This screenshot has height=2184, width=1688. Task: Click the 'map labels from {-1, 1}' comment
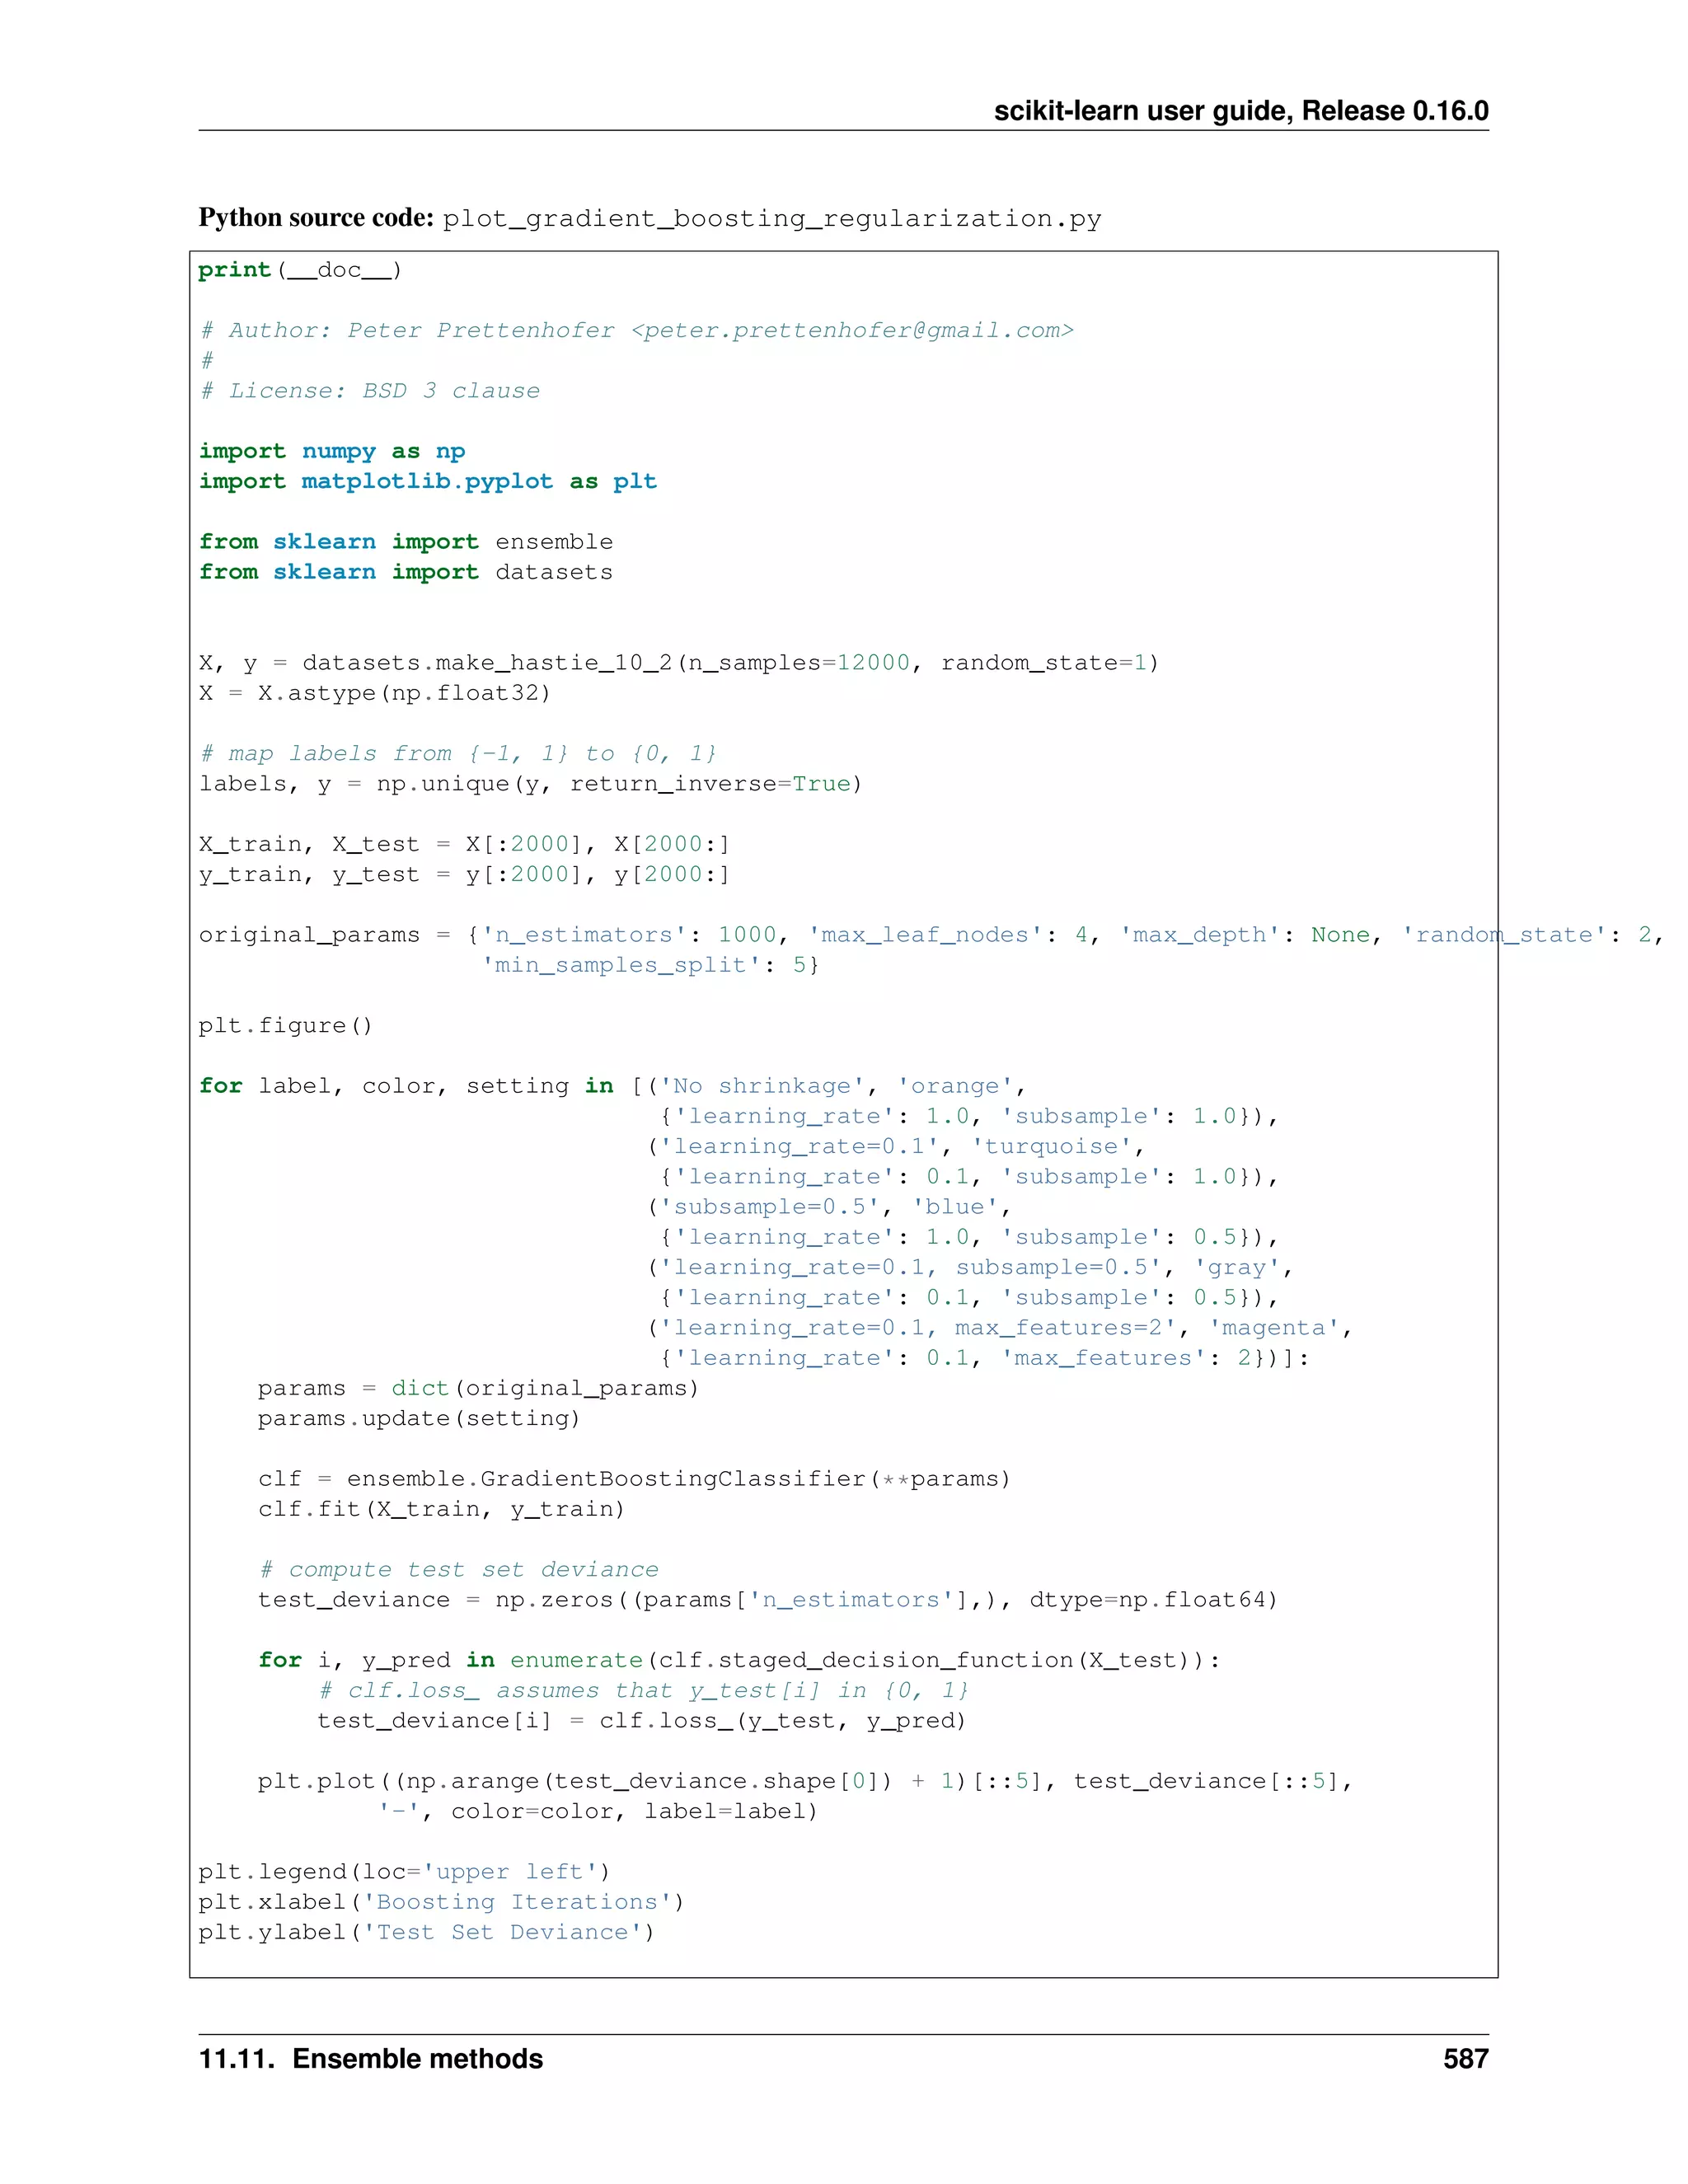458,754
